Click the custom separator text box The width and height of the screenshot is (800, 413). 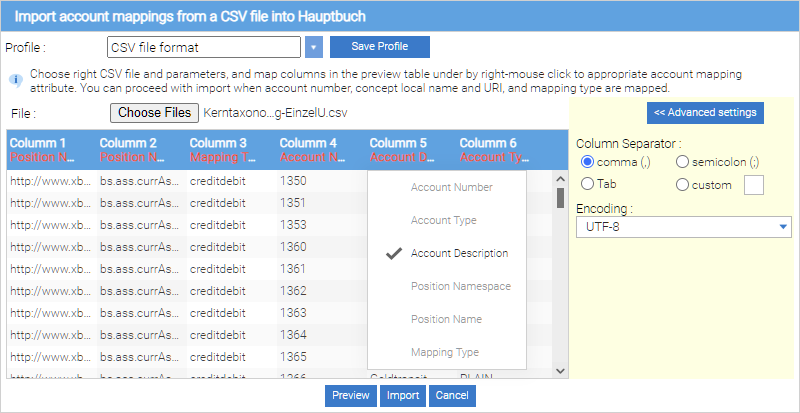[754, 185]
